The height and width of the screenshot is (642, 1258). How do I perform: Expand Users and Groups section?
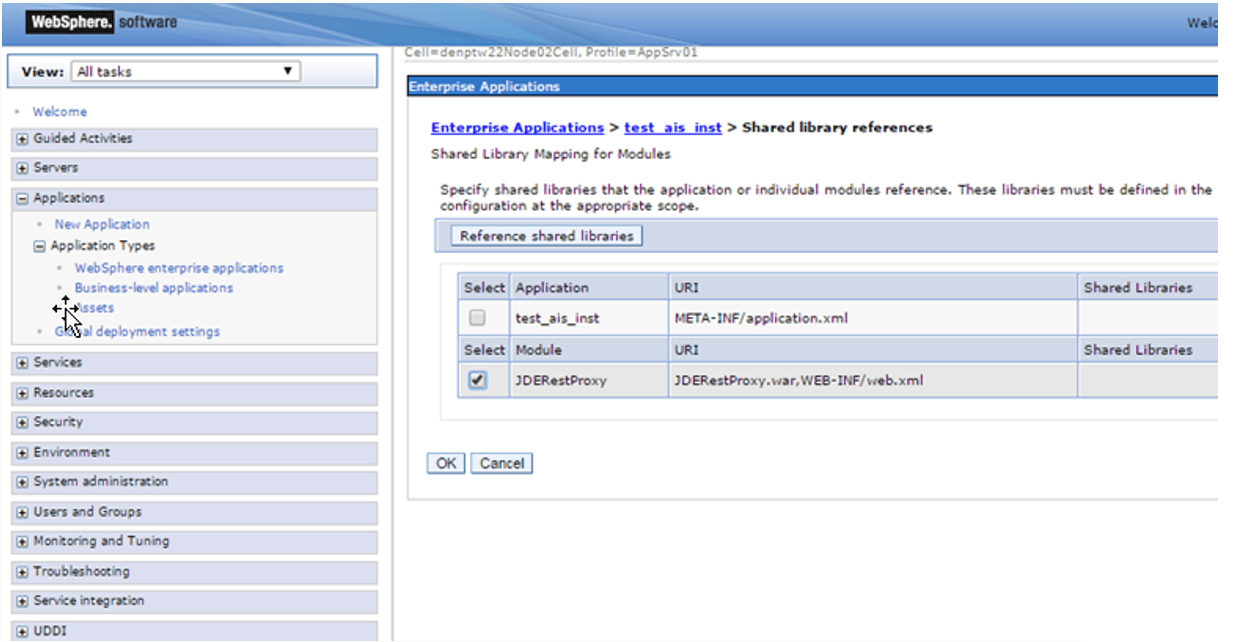click(x=22, y=512)
